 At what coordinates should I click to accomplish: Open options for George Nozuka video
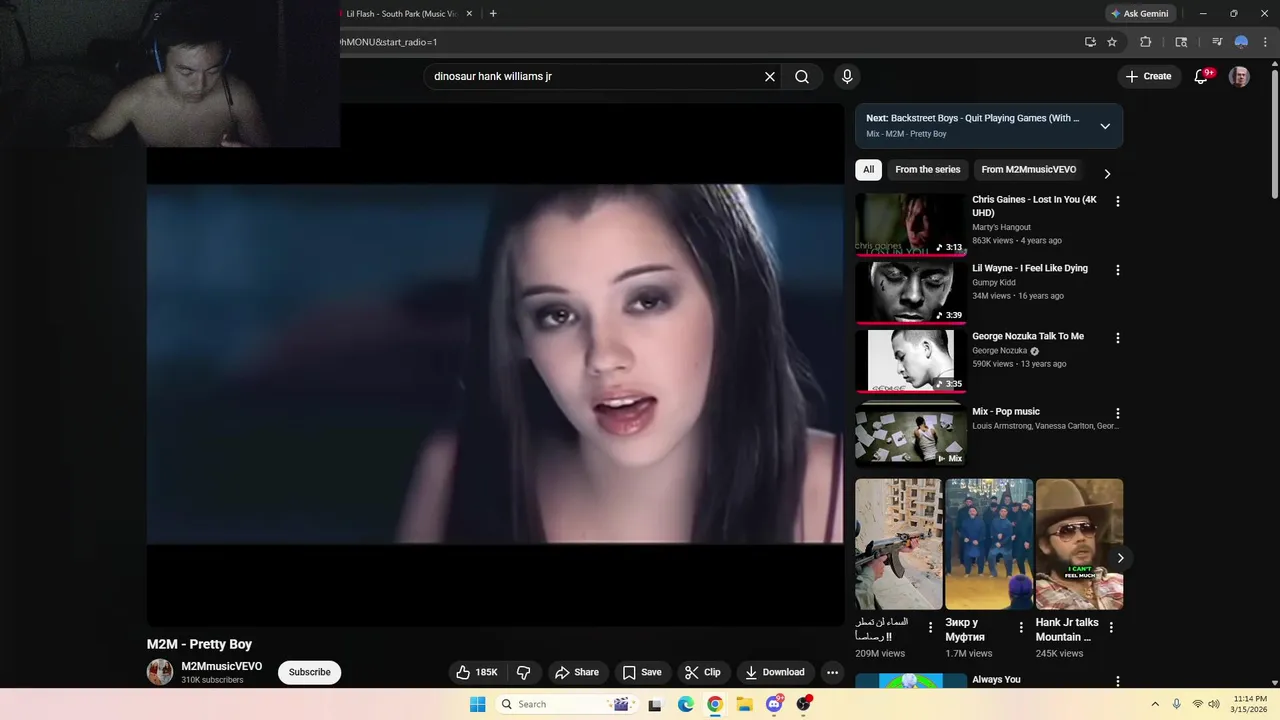point(1118,338)
